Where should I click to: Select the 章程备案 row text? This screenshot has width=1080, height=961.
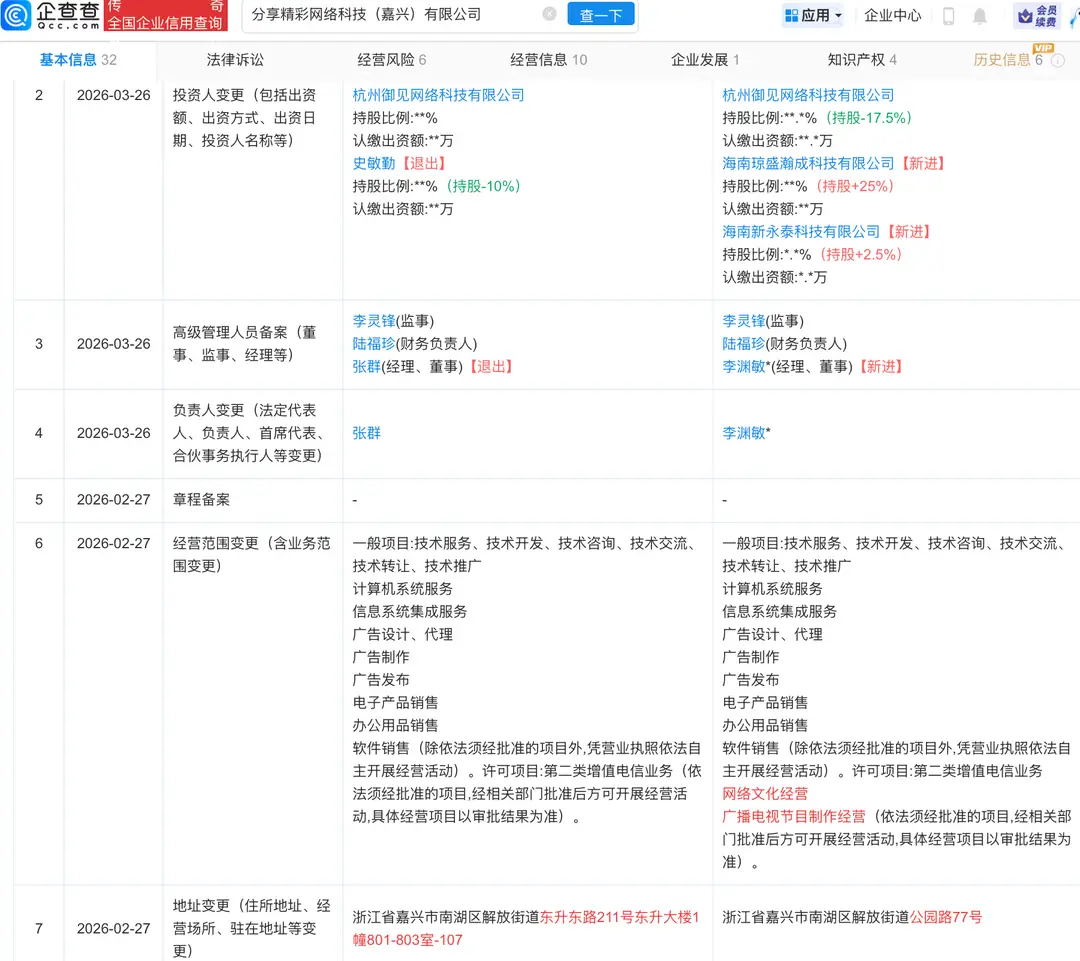coord(201,499)
